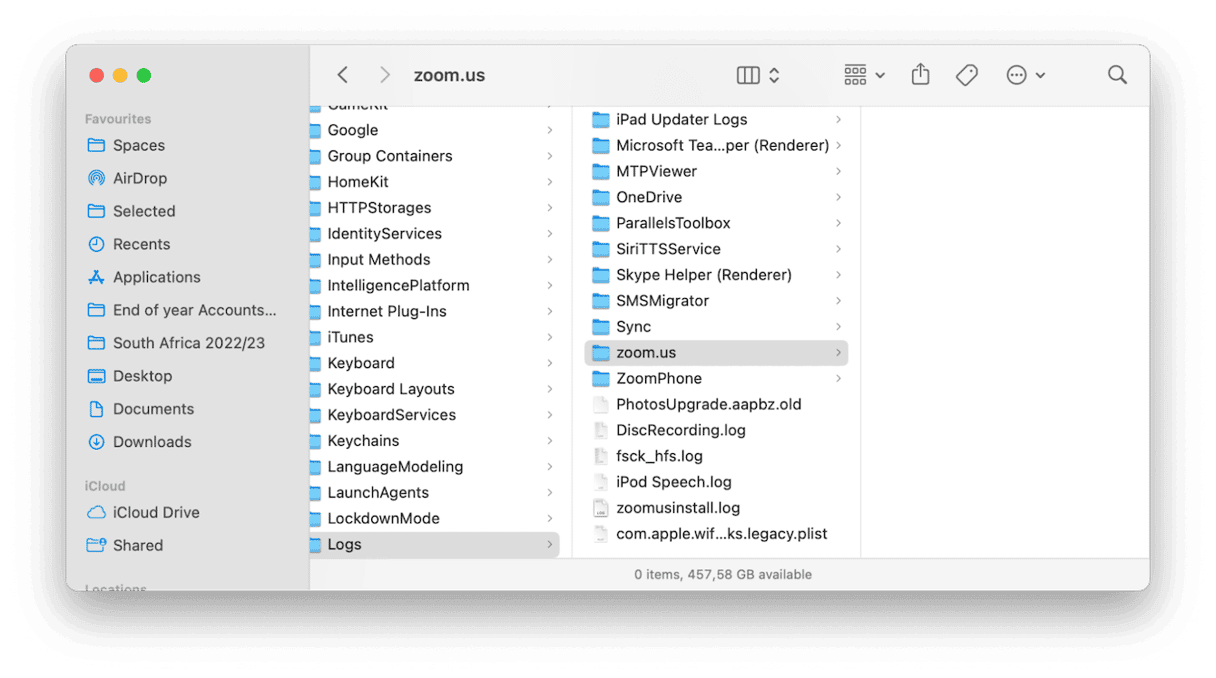Image resolution: width=1216 pixels, height=678 pixels.
Task: Click the Tags icon in the toolbar
Action: pyautogui.click(x=966, y=74)
